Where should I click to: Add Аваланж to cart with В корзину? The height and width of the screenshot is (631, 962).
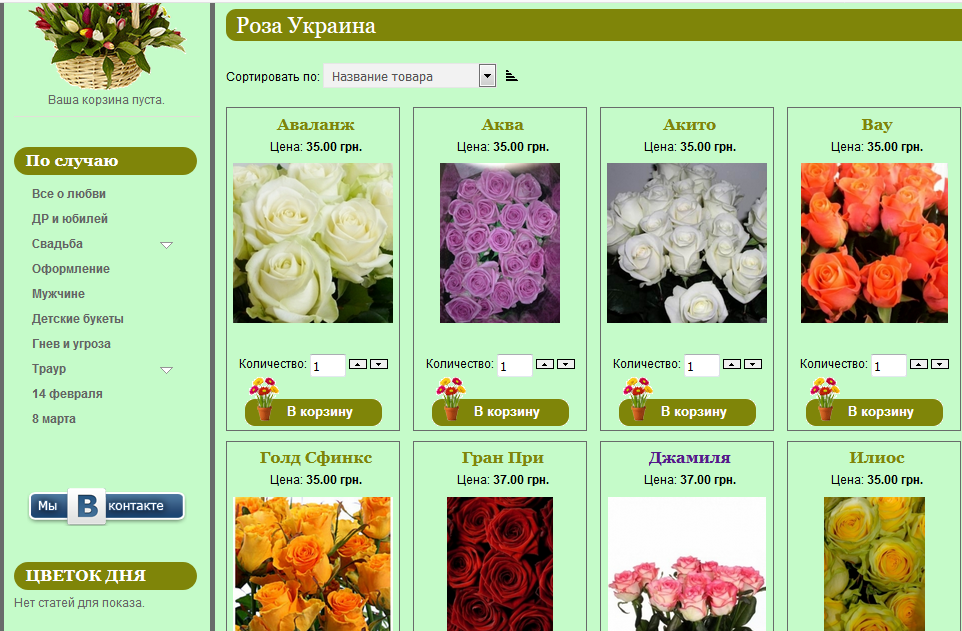pyautogui.click(x=314, y=412)
